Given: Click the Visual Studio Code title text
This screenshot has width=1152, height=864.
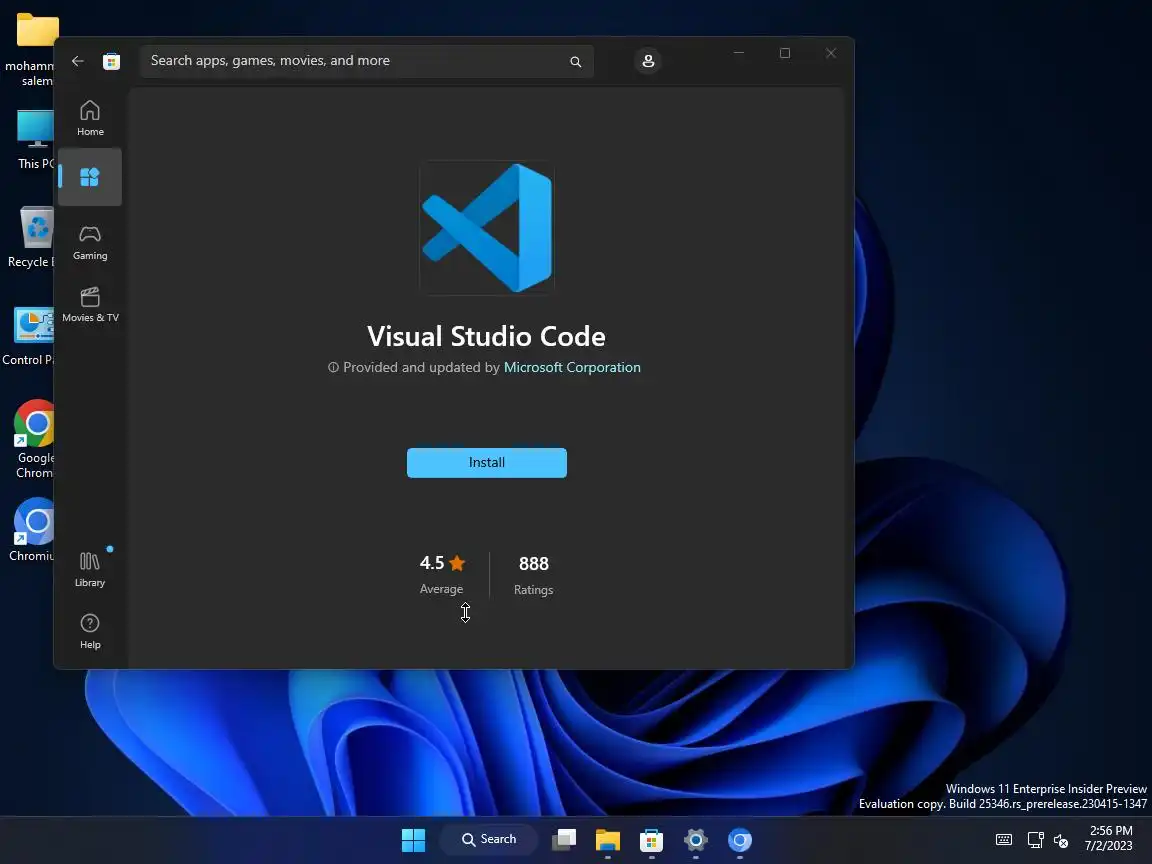Looking at the screenshot, I should pos(486,336).
